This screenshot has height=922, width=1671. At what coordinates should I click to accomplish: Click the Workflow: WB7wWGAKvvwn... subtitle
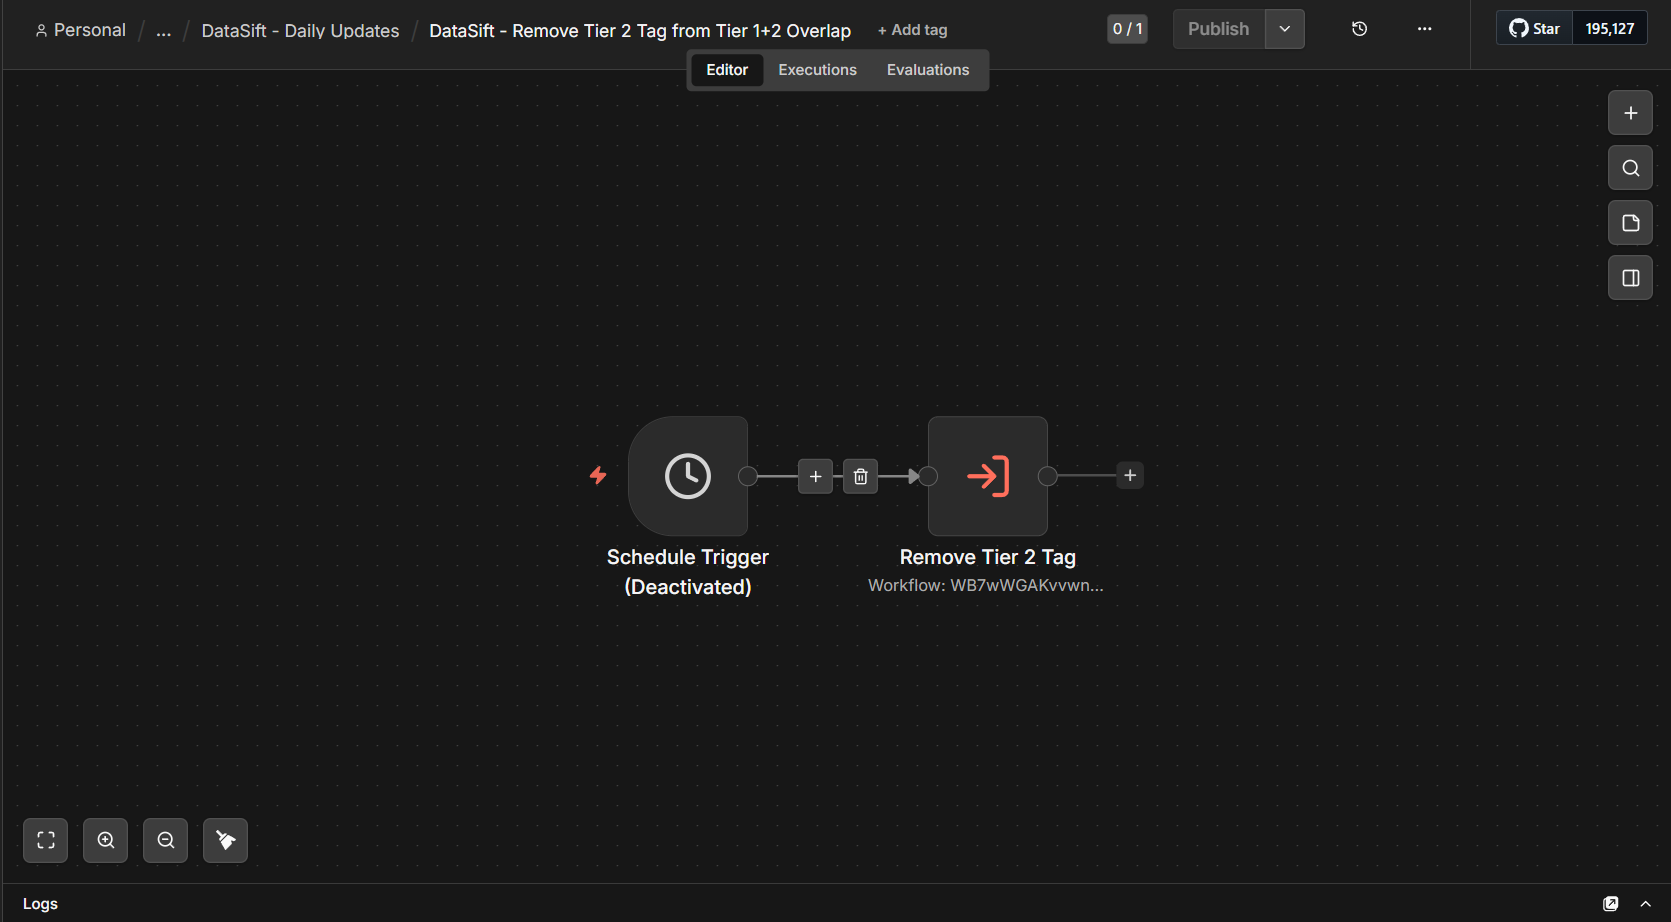(x=986, y=585)
